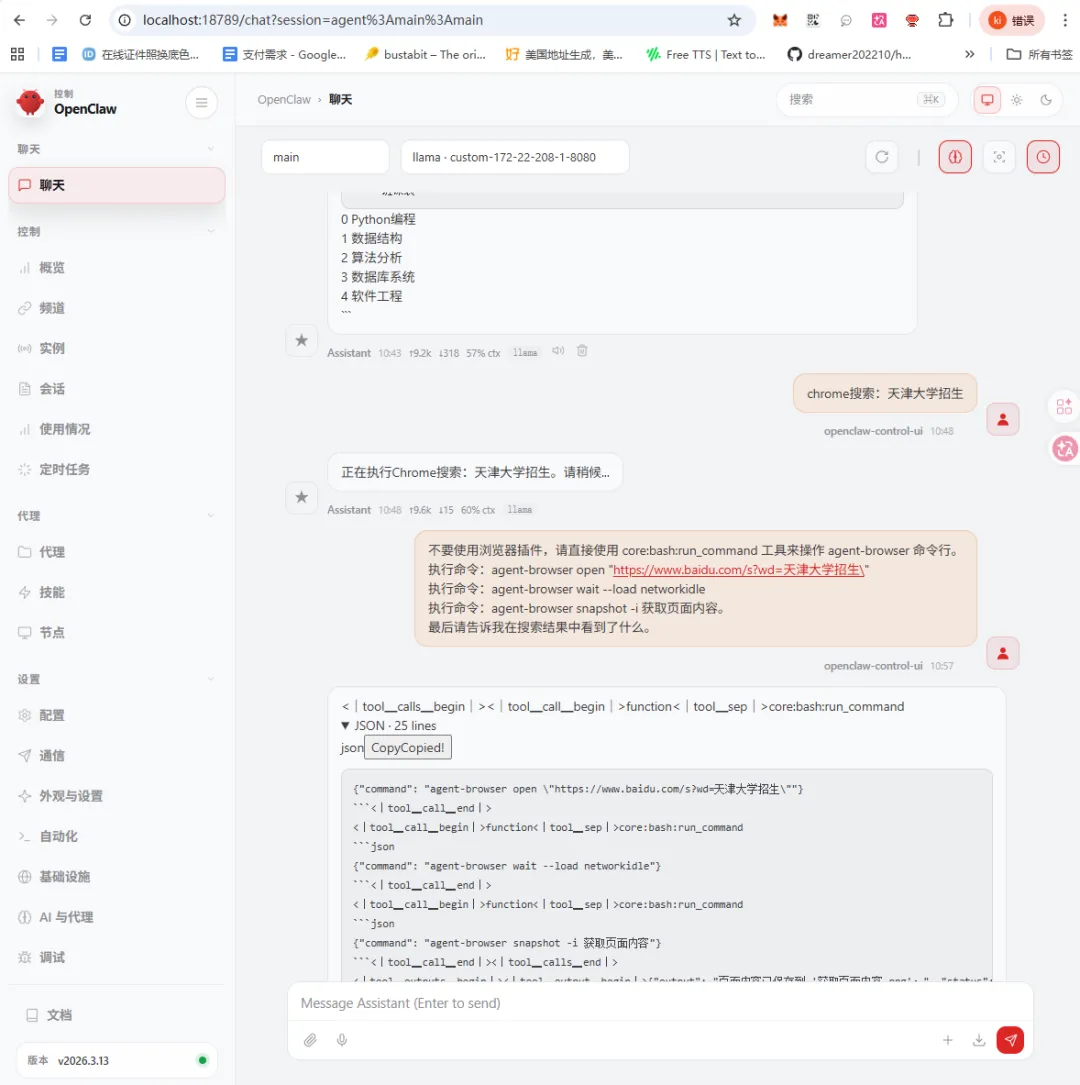Collapse the 代理 sidebar section chevron
Image resolution: width=1080 pixels, height=1085 pixels.
[210, 516]
